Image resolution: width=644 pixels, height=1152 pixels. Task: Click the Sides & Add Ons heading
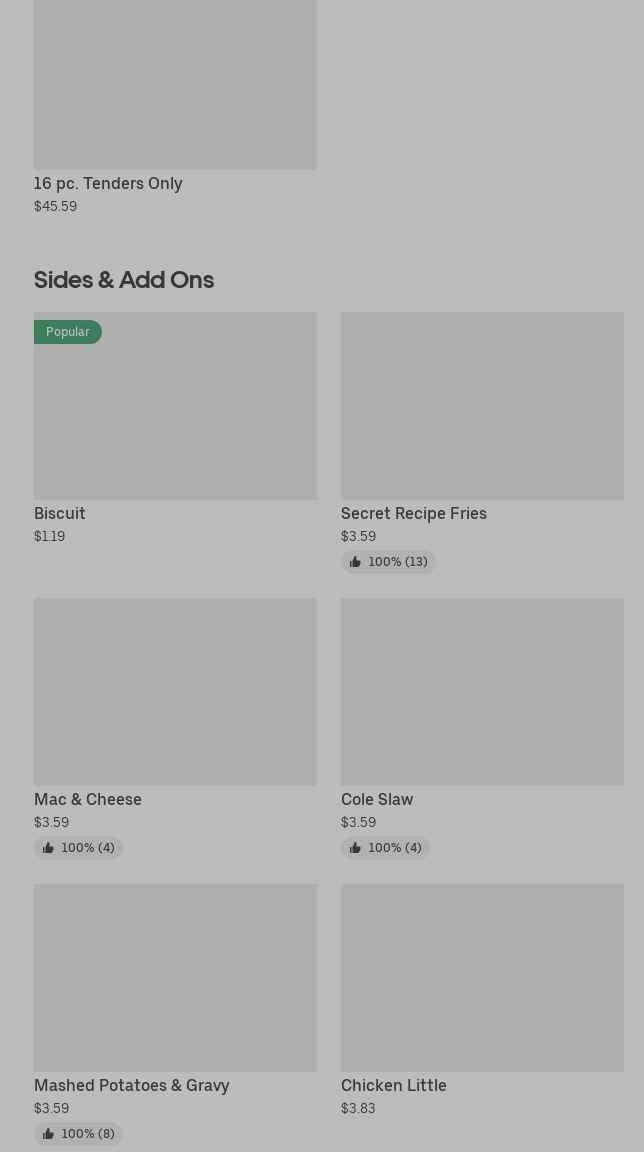(124, 280)
